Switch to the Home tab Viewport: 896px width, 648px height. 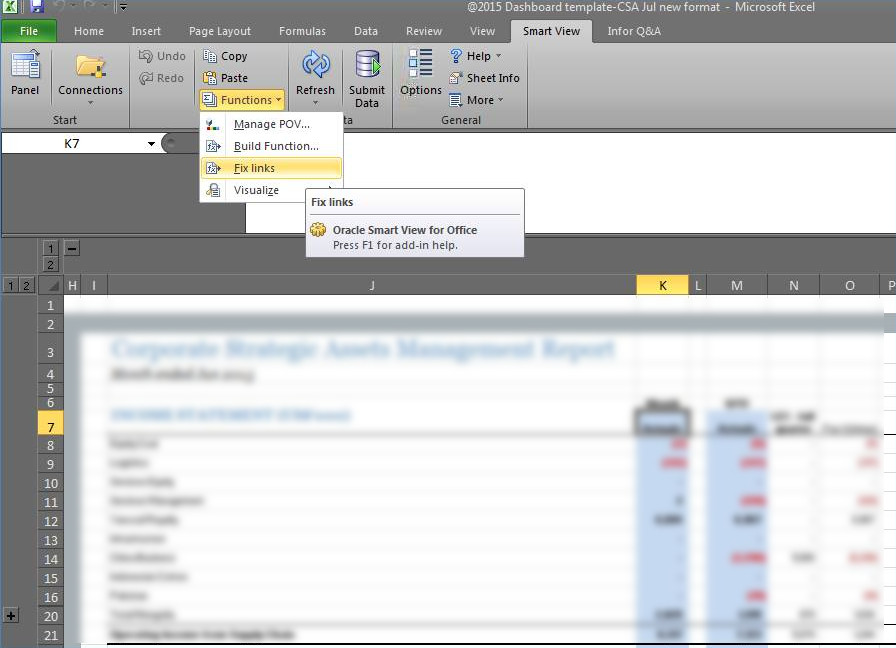pyautogui.click(x=89, y=31)
